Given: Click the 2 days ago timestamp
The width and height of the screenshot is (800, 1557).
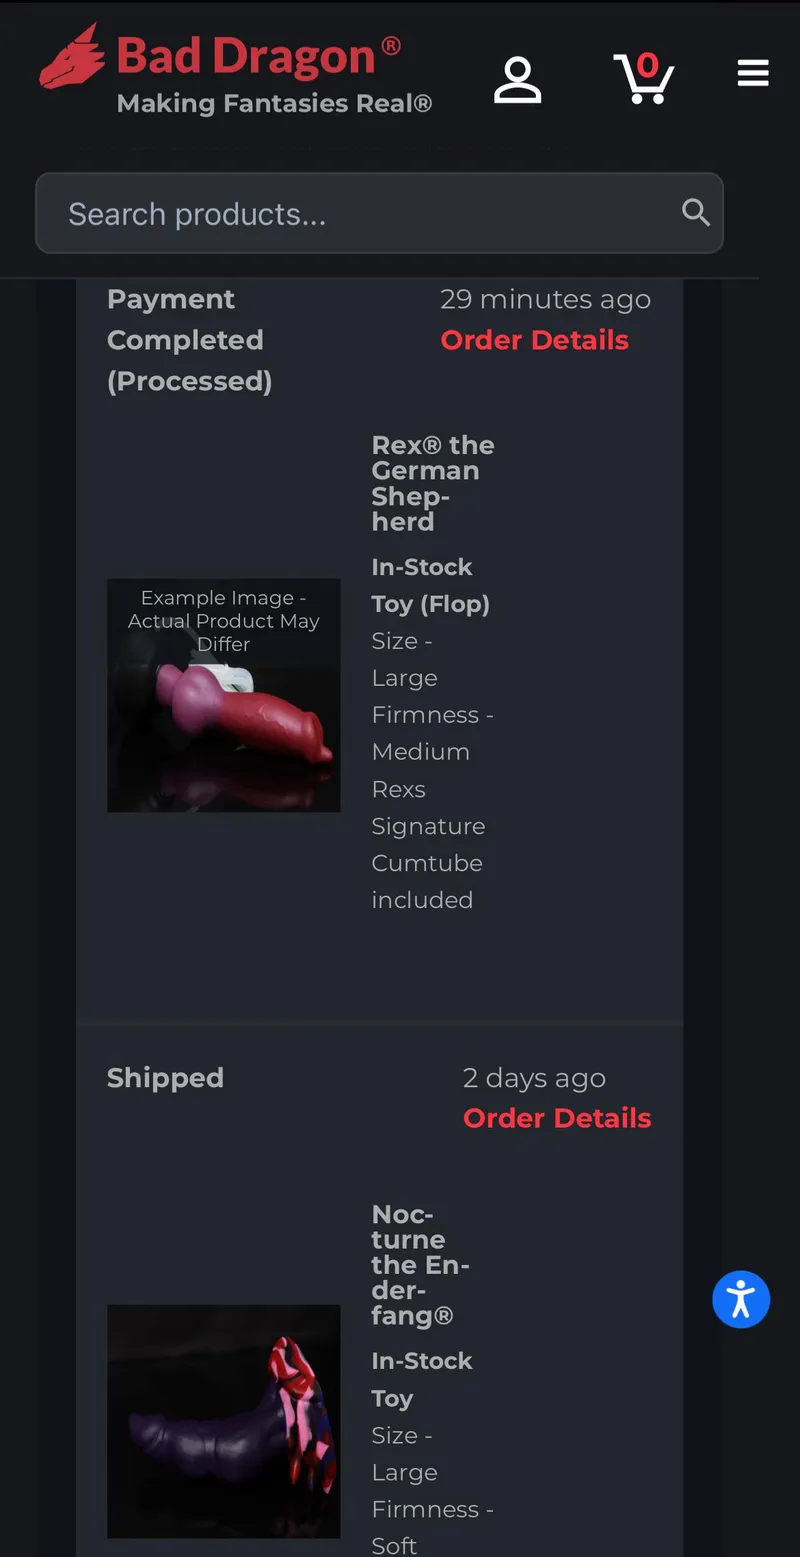Looking at the screenshot, I should tap(535, 1078).
